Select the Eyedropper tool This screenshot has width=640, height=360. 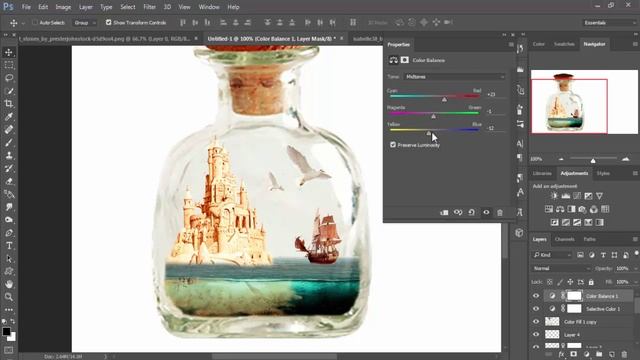pyautogui.click(x=9, y=117)
